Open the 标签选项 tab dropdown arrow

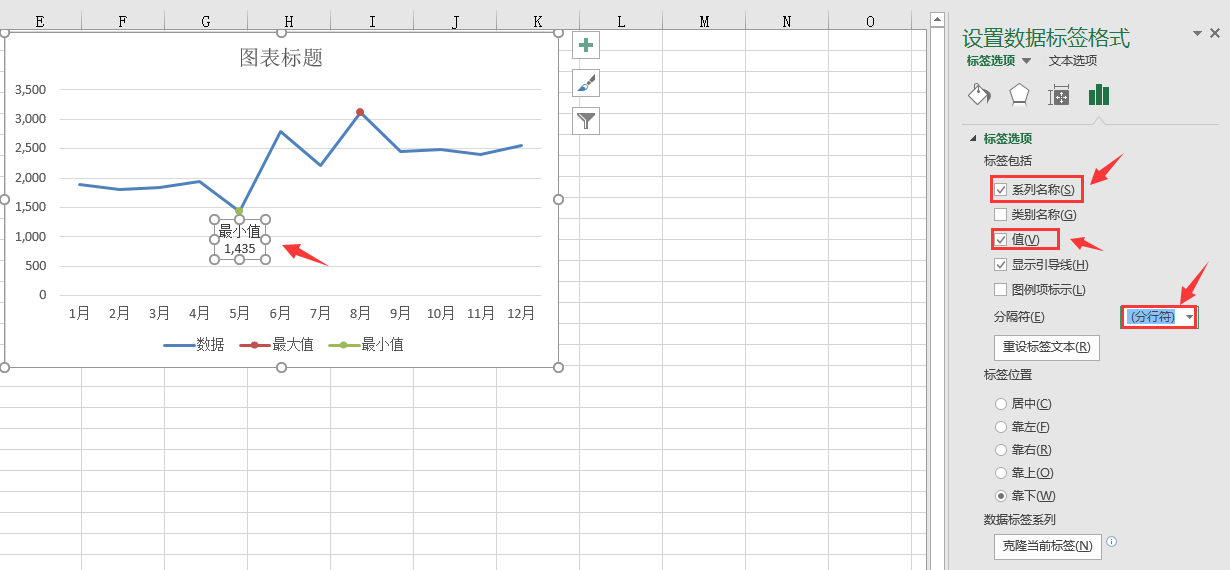point(1026,61)
